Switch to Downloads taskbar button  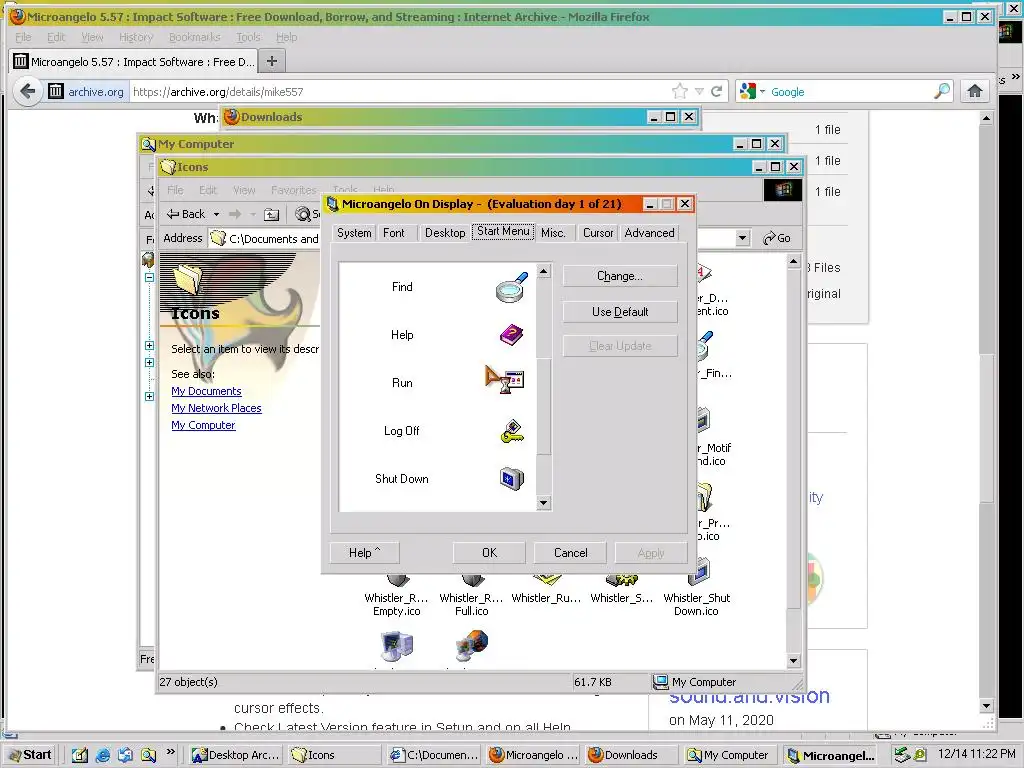click(630, 755)
